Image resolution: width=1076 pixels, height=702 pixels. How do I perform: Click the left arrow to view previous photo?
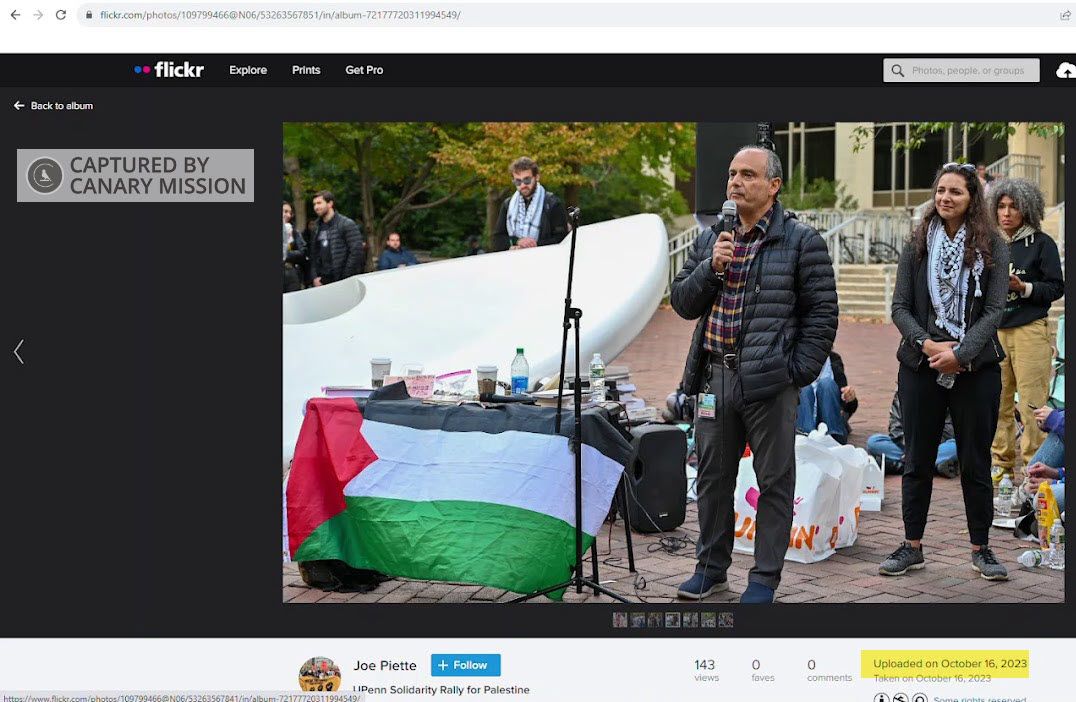(18, 351)
